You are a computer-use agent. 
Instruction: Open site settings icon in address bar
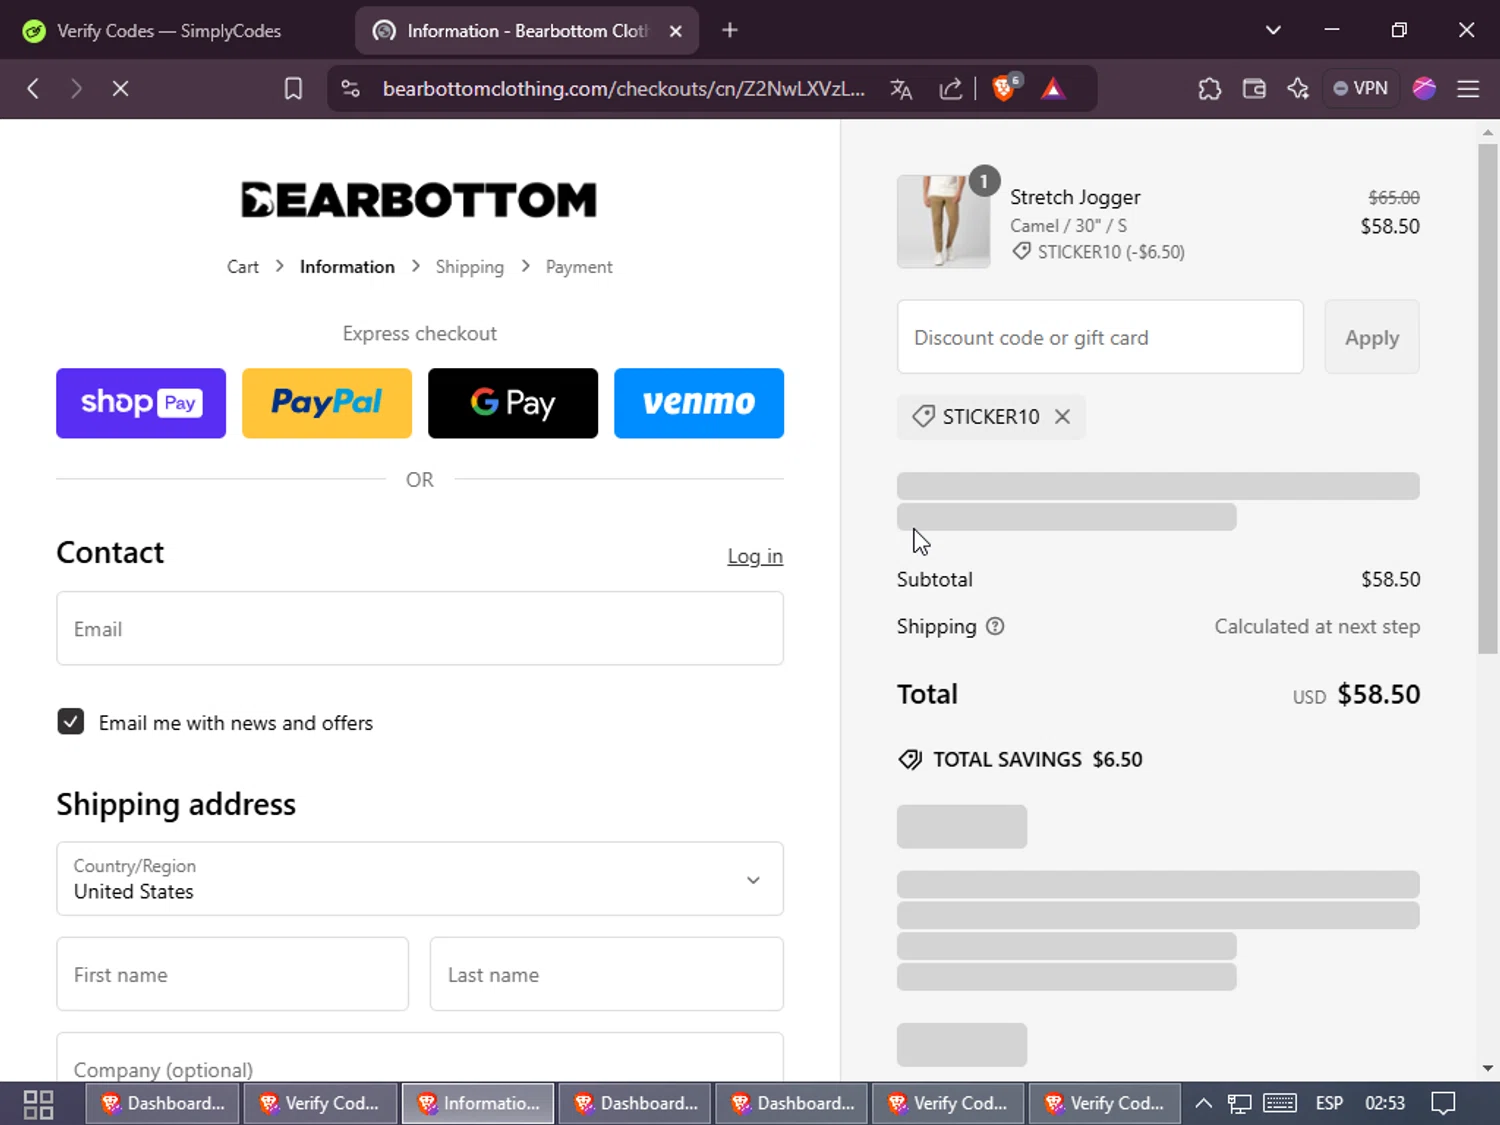(x=350, y=89)
